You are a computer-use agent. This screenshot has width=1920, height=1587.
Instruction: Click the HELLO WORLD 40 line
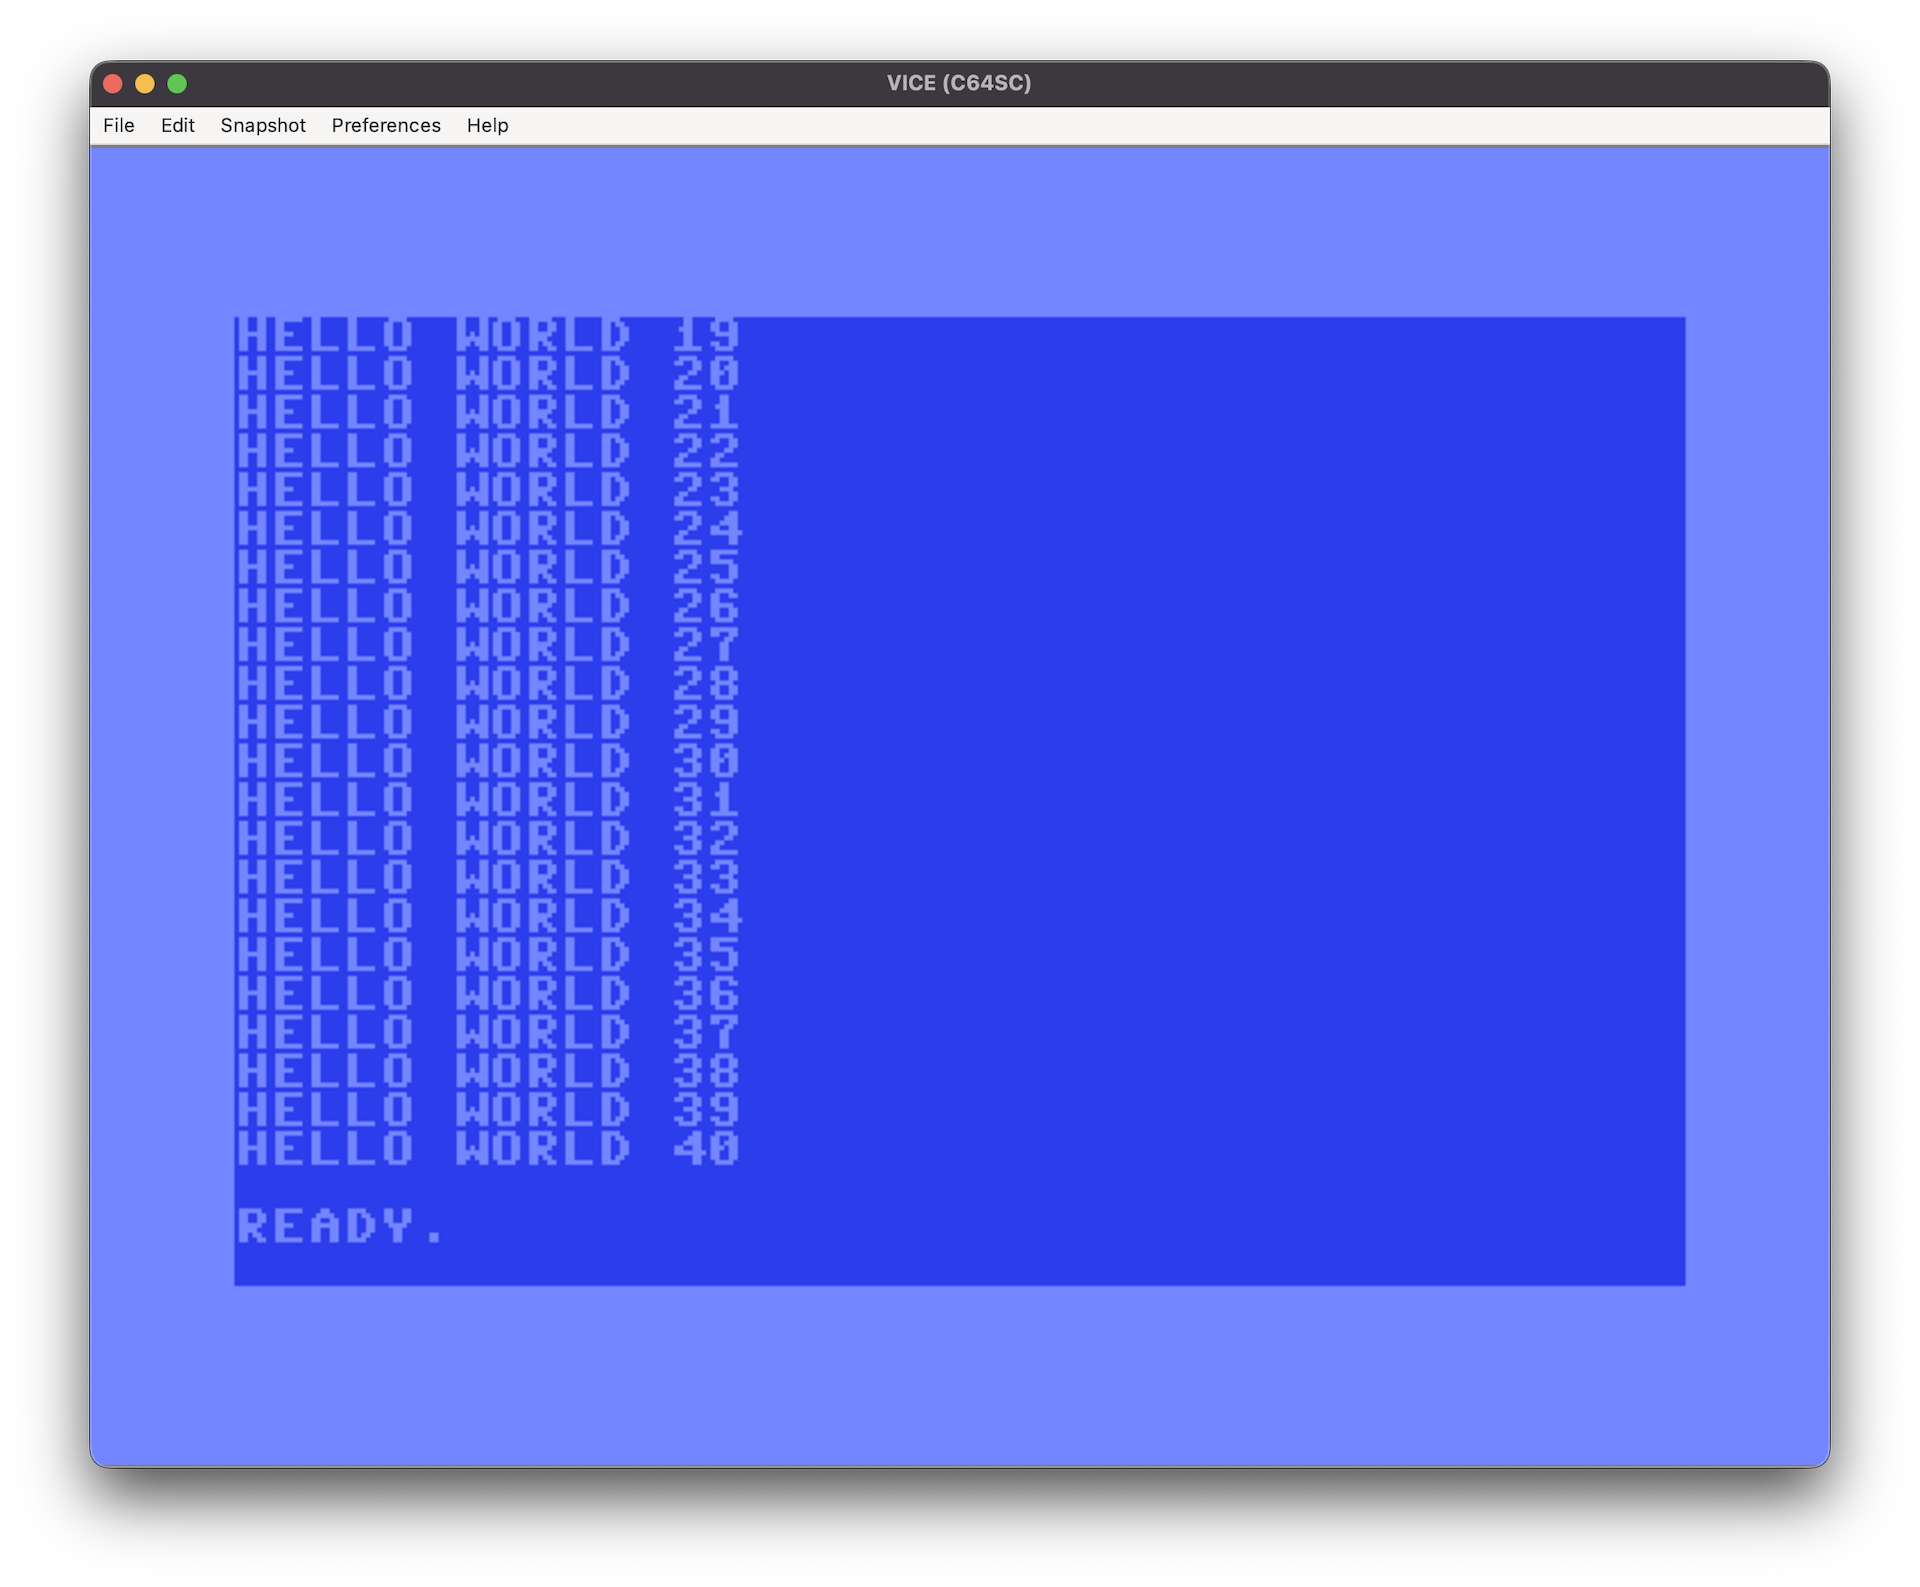(487, 1148)
